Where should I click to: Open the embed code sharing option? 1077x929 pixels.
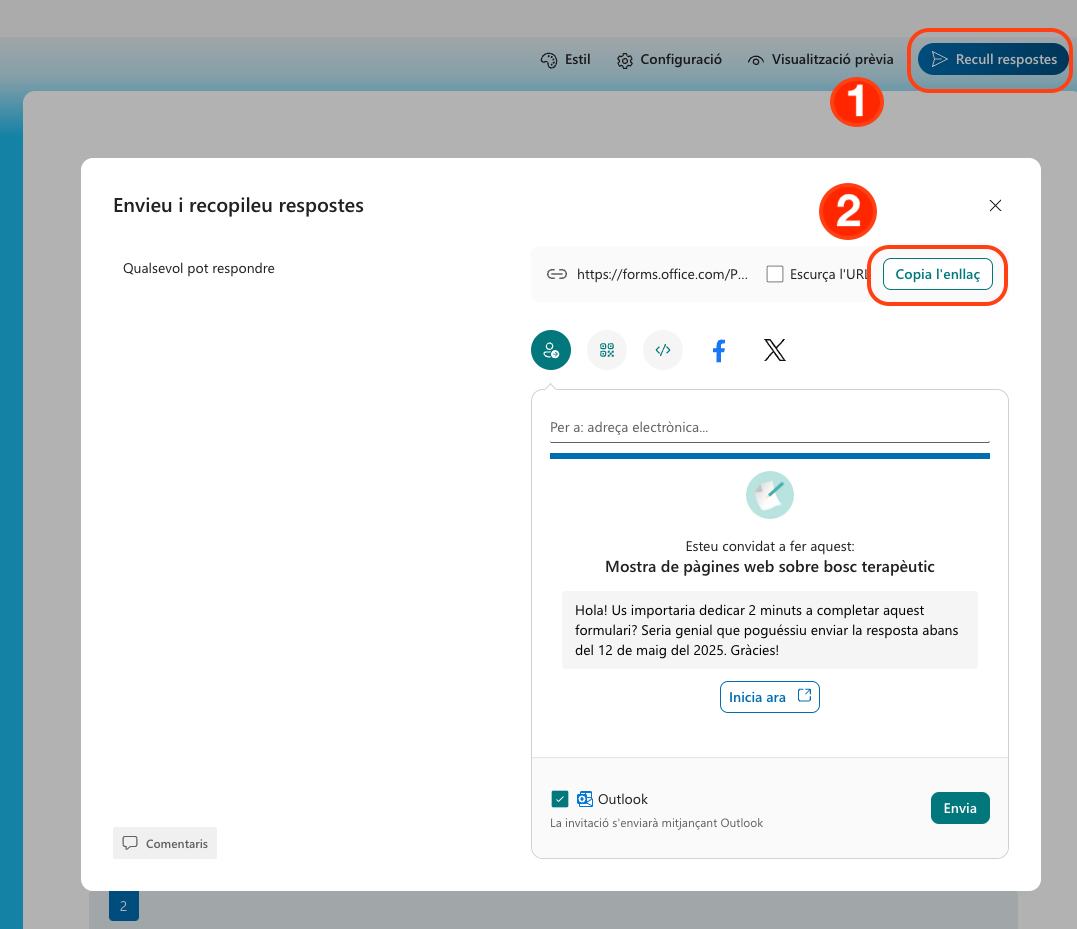[x=662, y=350]
